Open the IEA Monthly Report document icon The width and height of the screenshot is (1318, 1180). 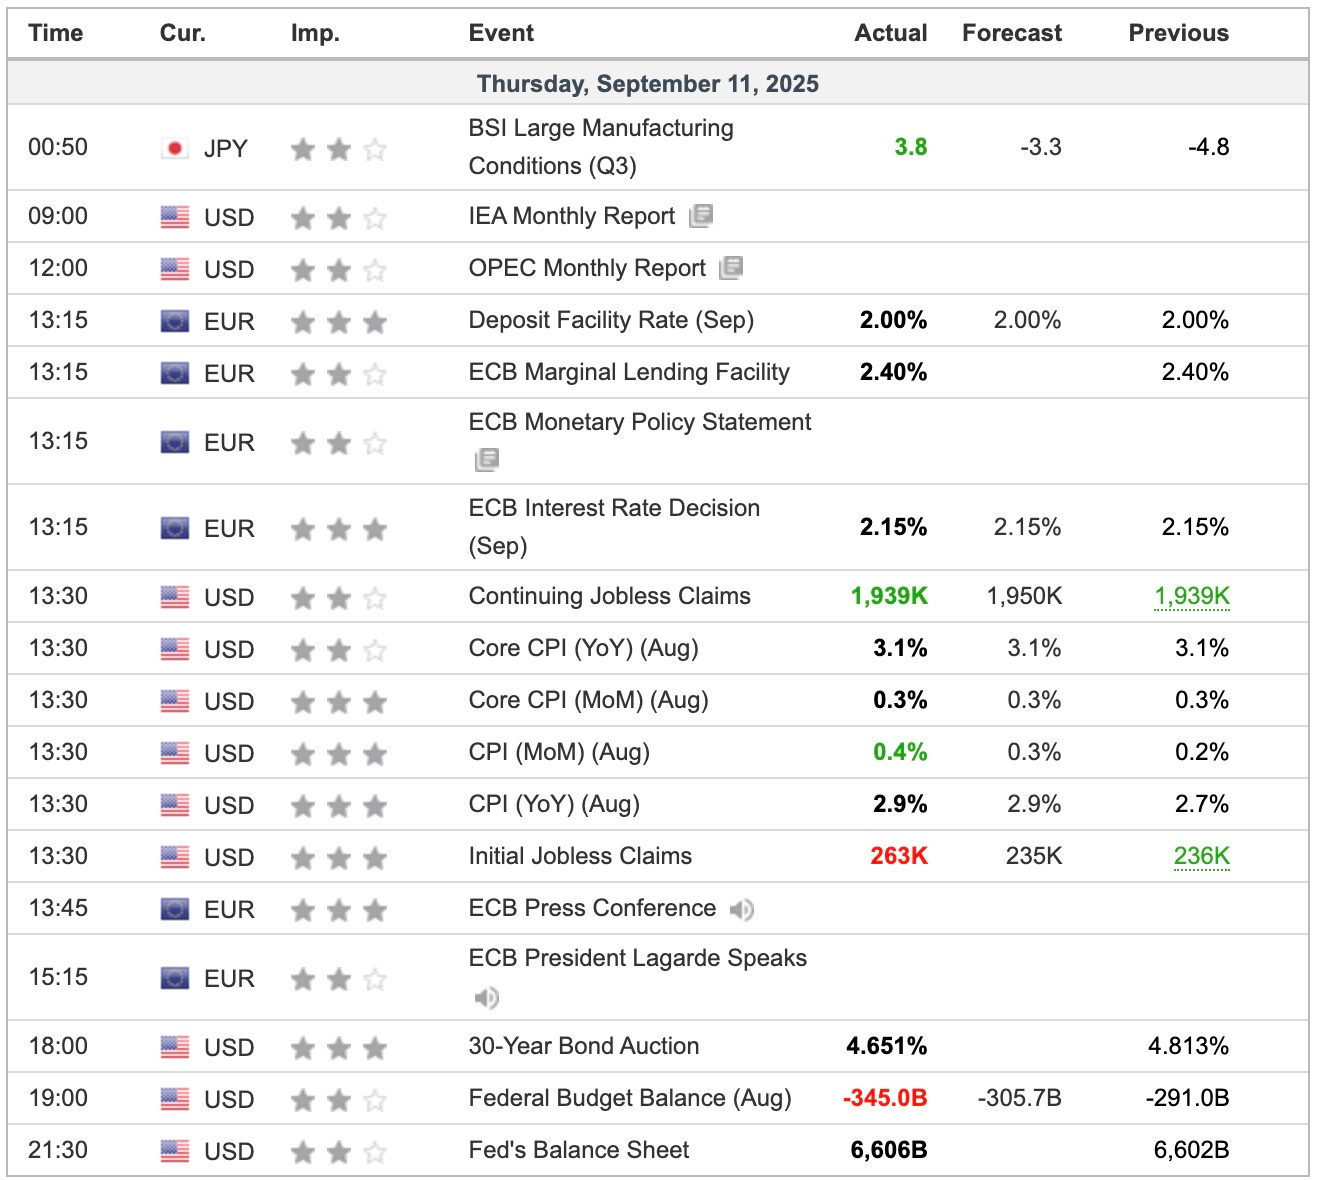tap(701, 215)
